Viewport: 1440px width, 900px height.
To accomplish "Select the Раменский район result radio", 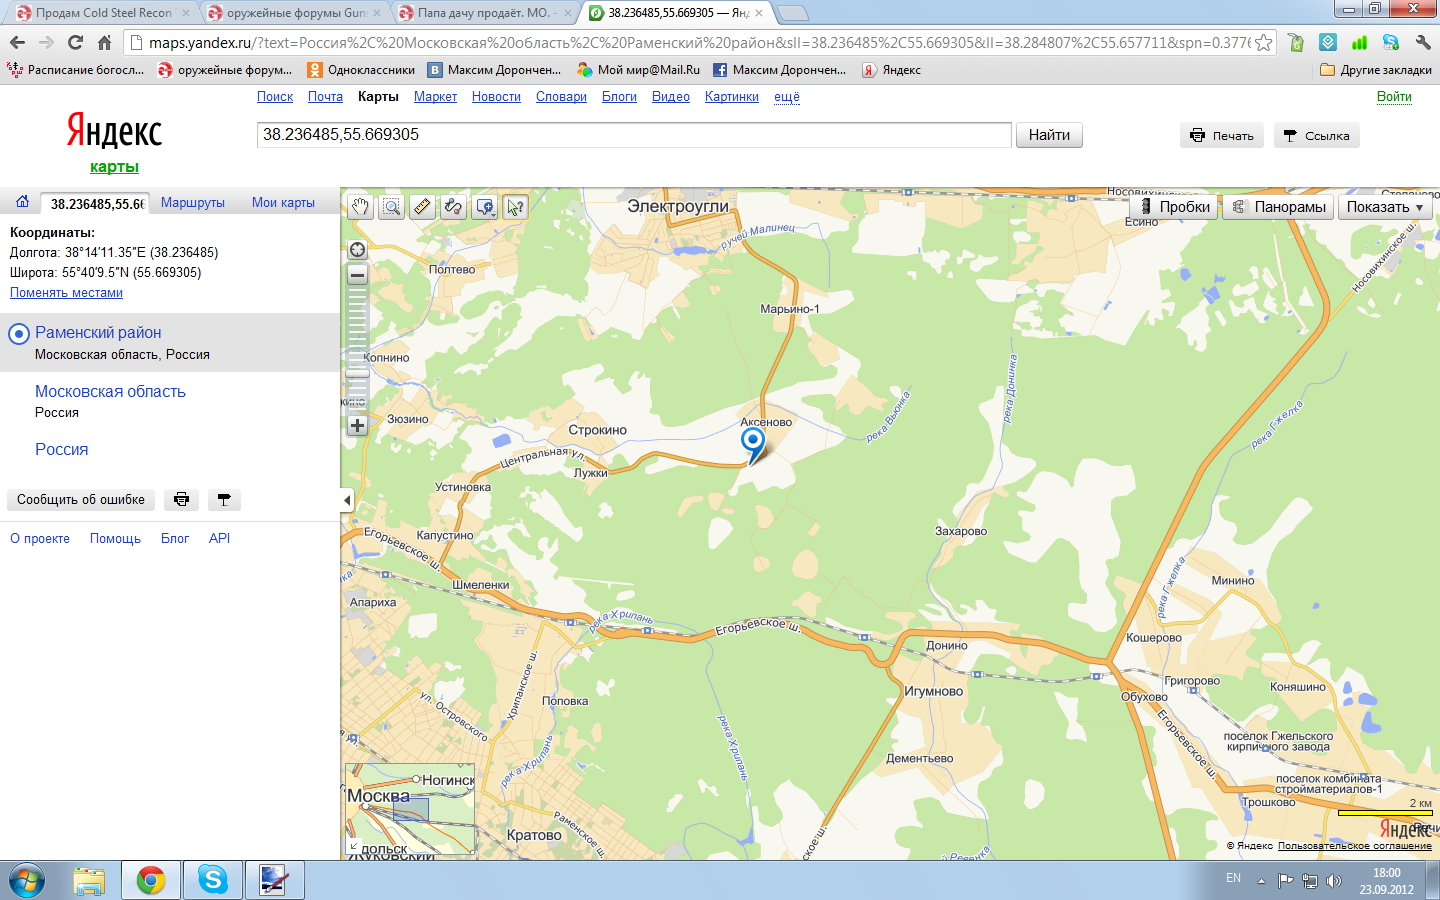I will pos(19,334).
